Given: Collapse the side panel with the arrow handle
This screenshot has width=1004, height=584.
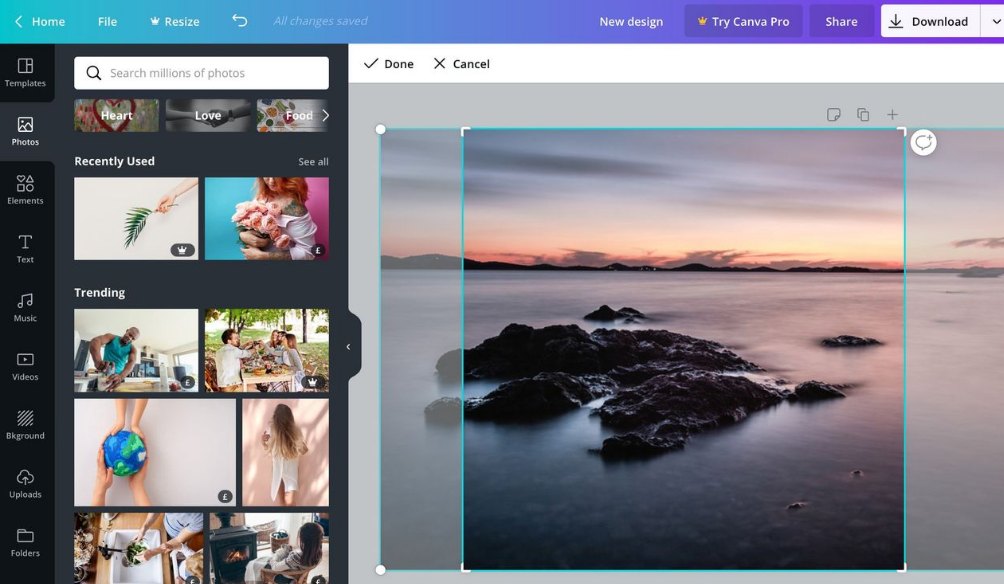Looking at the screenshot, I should click(349, 346).
